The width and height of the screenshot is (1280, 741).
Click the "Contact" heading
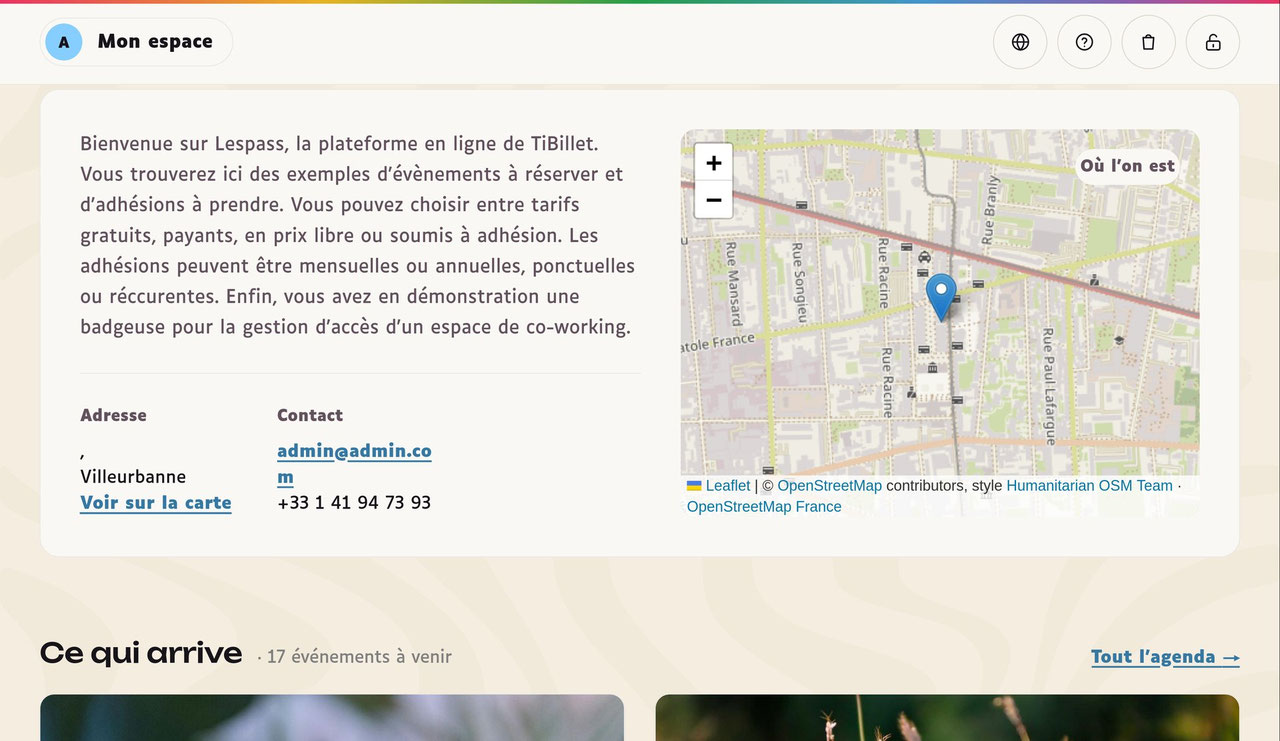point(310,415)
